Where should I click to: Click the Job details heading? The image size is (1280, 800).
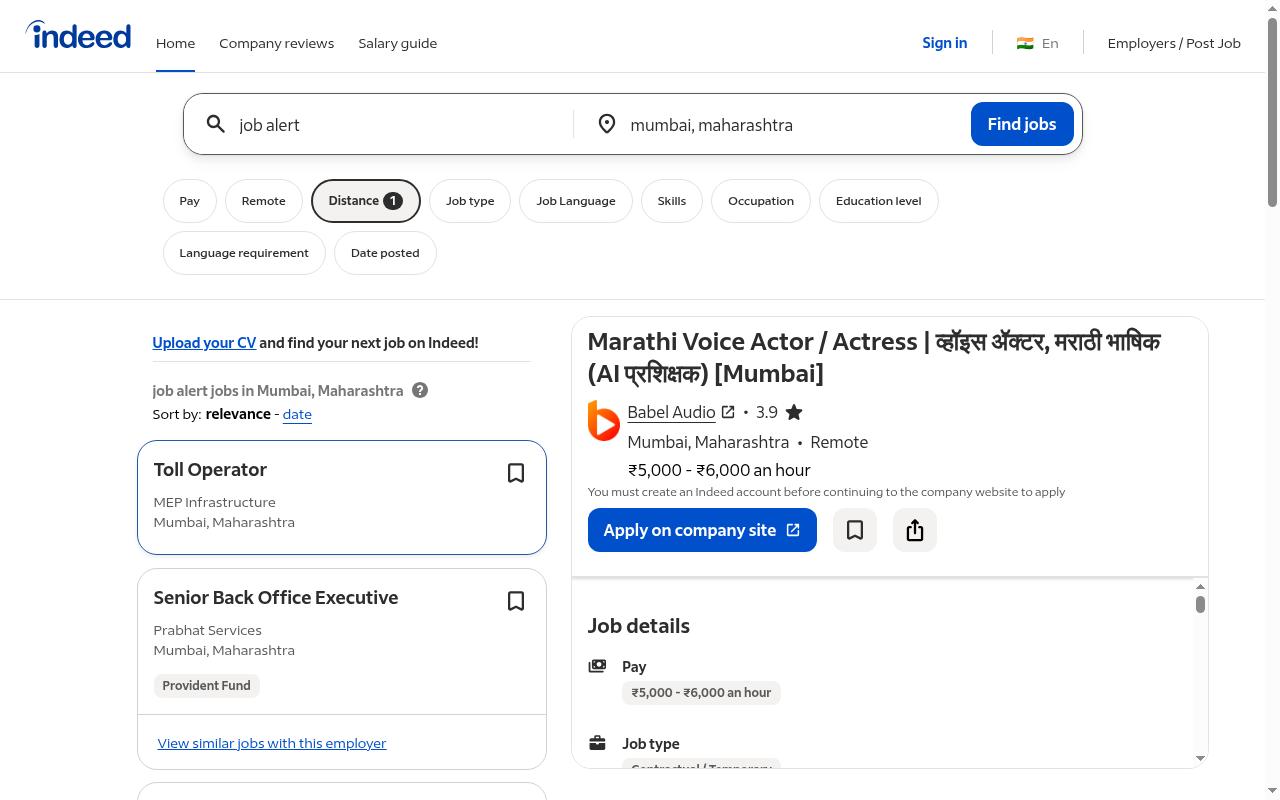(639, 626)
